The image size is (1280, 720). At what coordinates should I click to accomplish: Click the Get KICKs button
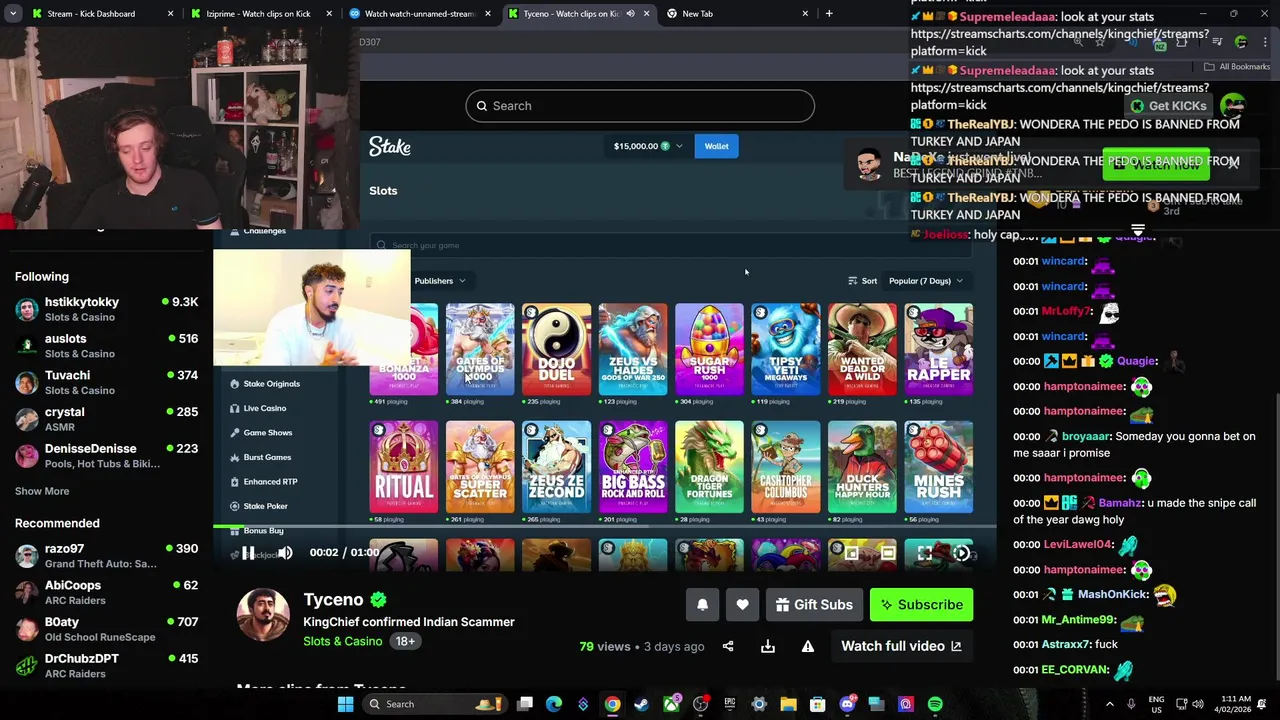click(x=1168, y=106)
